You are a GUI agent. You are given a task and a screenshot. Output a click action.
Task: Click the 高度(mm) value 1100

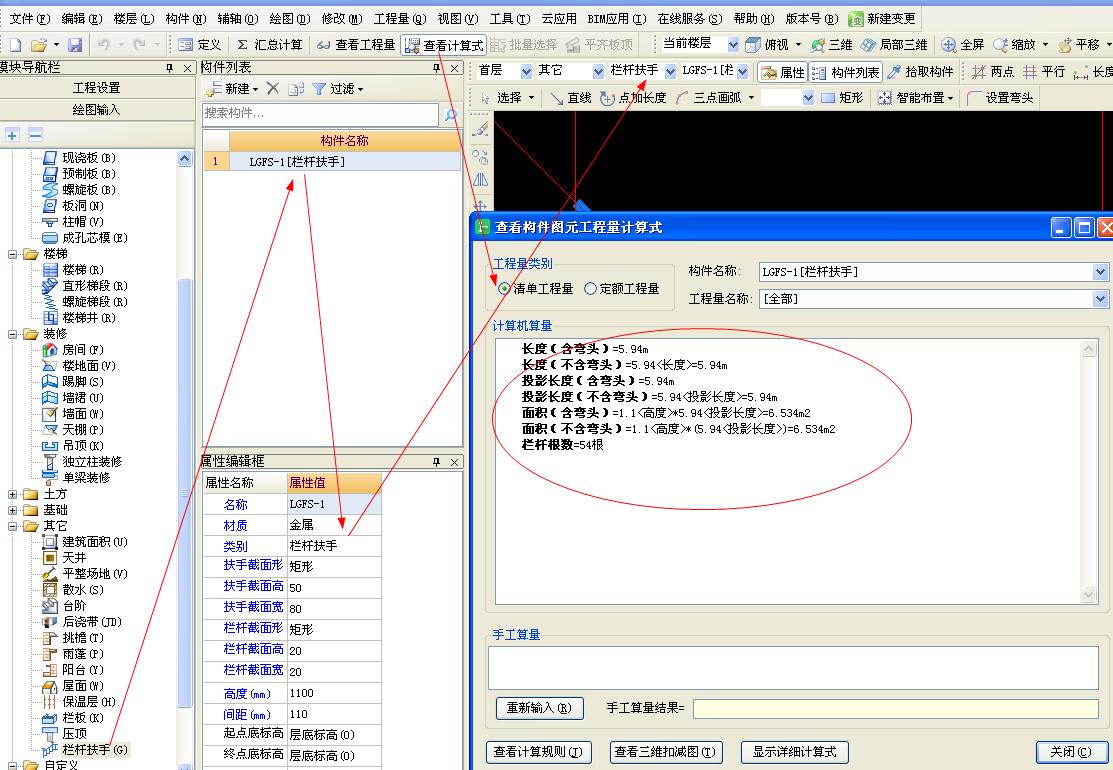pyautogui.click(x=334, y=693)
